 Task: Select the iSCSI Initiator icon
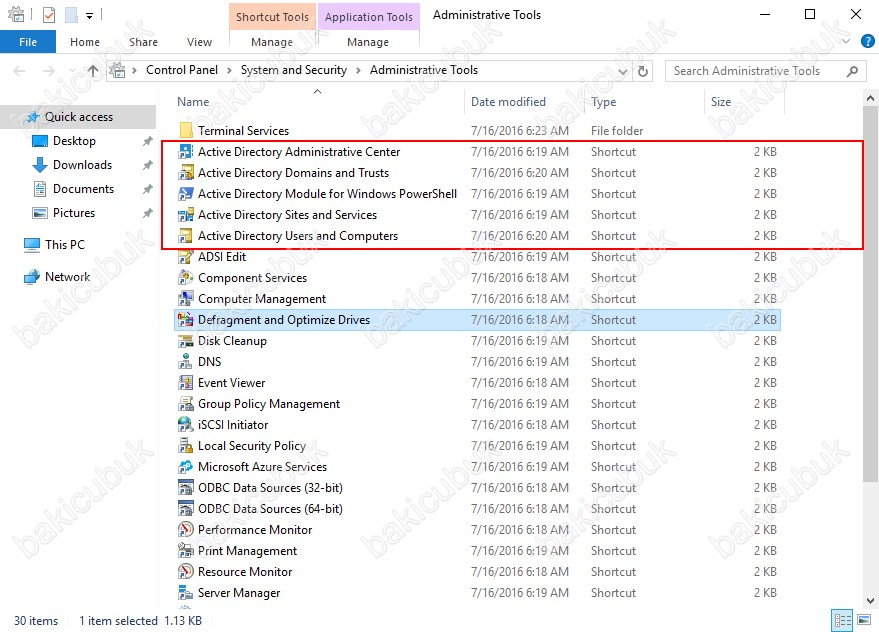click(x=186, y=425)
